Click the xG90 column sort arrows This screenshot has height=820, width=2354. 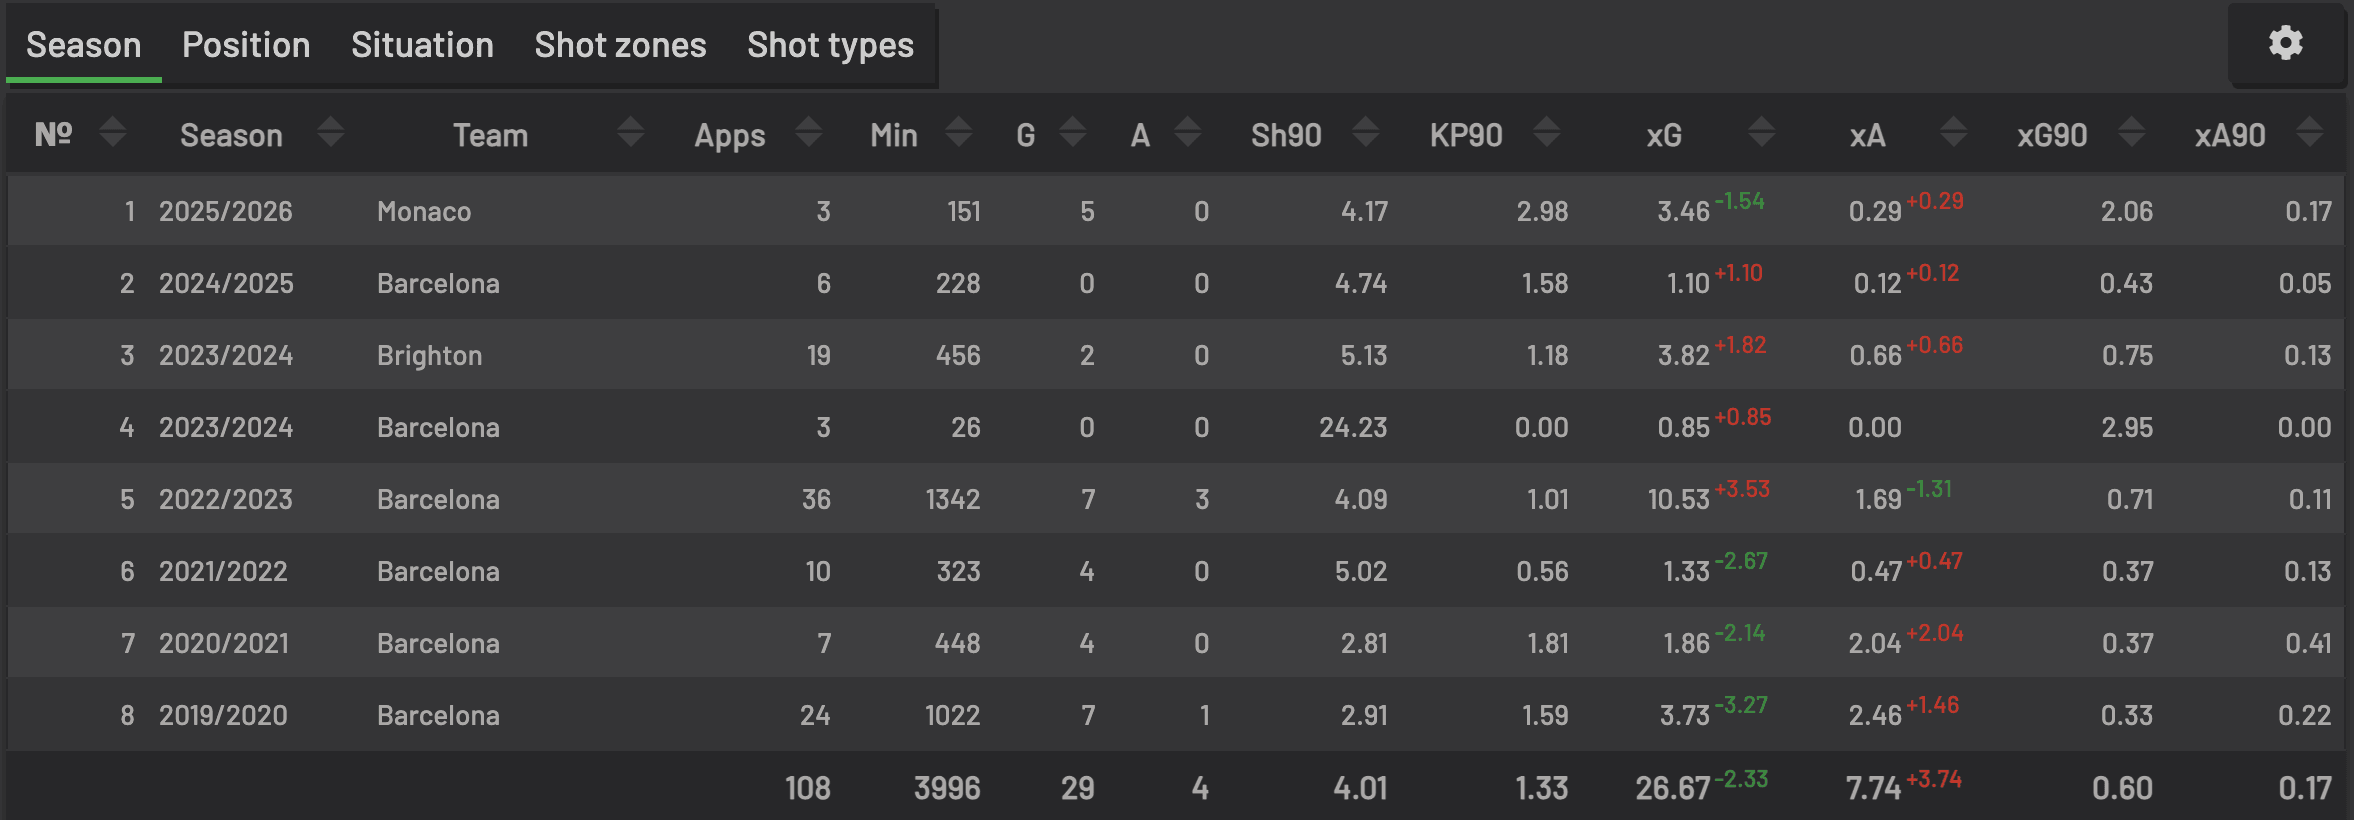2132,132
